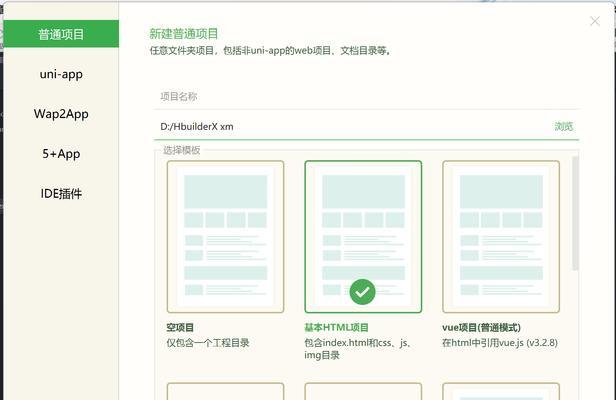
Task: Click the 项目名称 input field
Action: click(x=366, y=97)
